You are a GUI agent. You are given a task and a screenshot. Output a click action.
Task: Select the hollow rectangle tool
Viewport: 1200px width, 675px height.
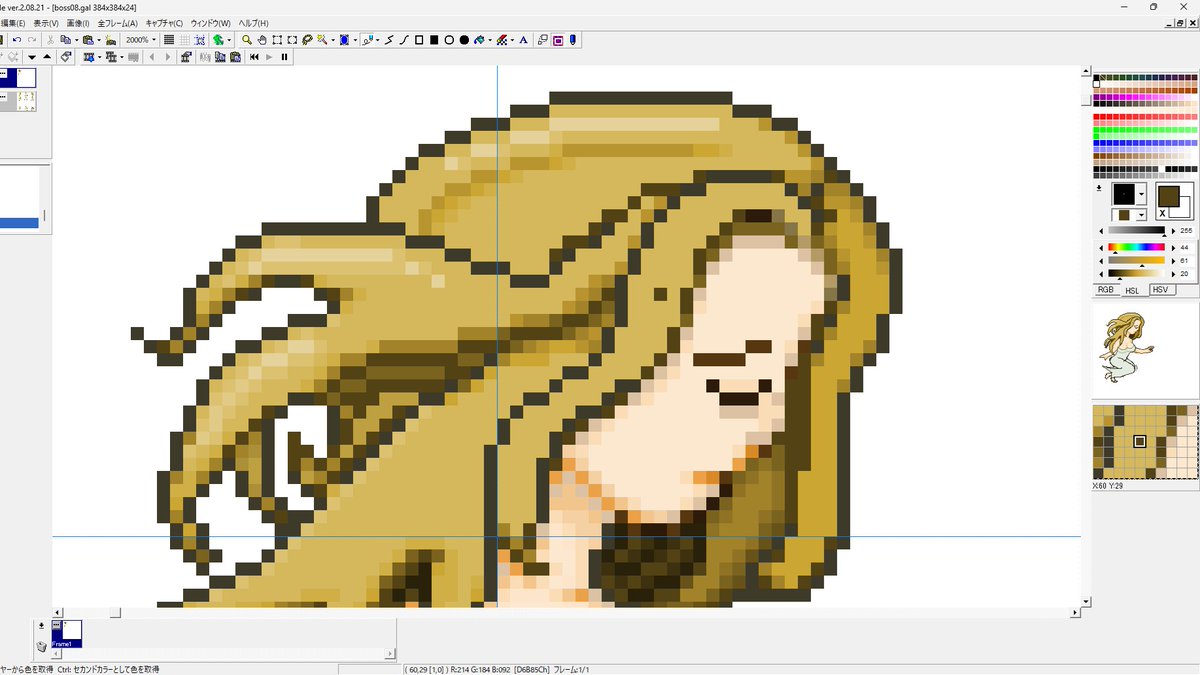click(419, 40)
